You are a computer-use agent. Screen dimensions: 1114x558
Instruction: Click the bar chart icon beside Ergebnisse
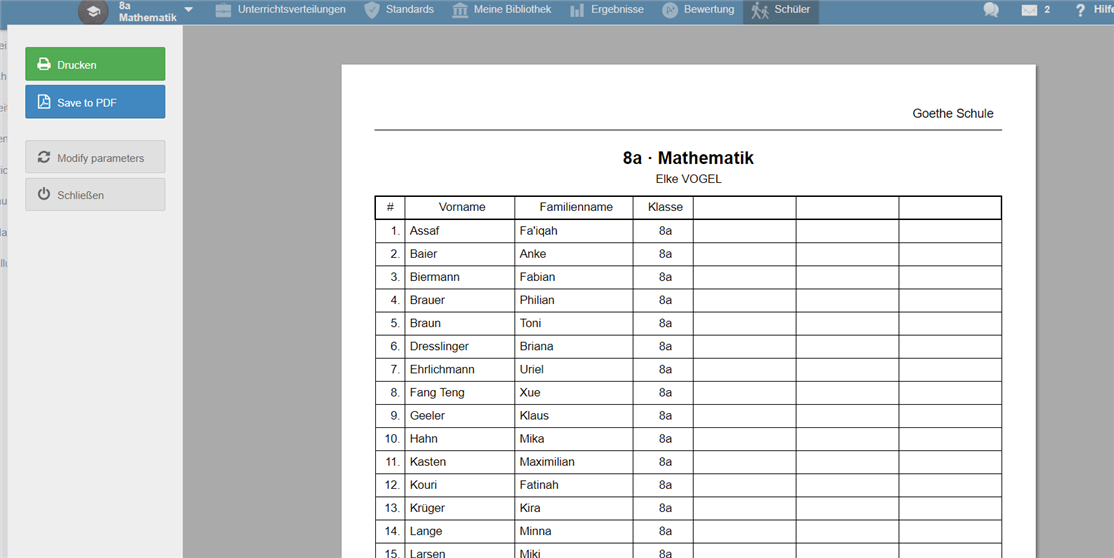click(x=577, y=11)
